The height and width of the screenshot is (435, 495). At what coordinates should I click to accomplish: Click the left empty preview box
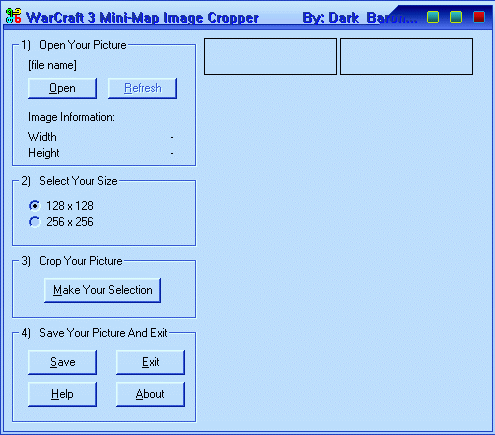pyautogui.click(x=270, y=56)
